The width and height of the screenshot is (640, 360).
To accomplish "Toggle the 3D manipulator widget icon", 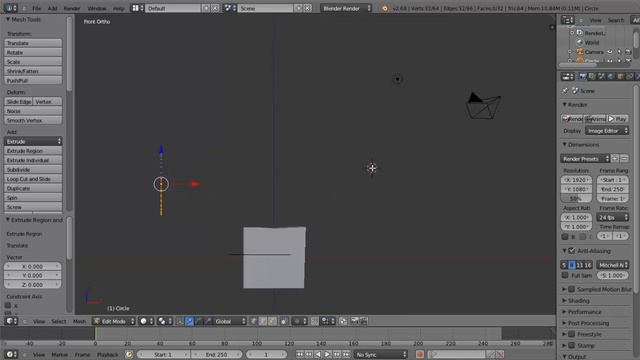I will pyautogui.click(x=180, y=321).
